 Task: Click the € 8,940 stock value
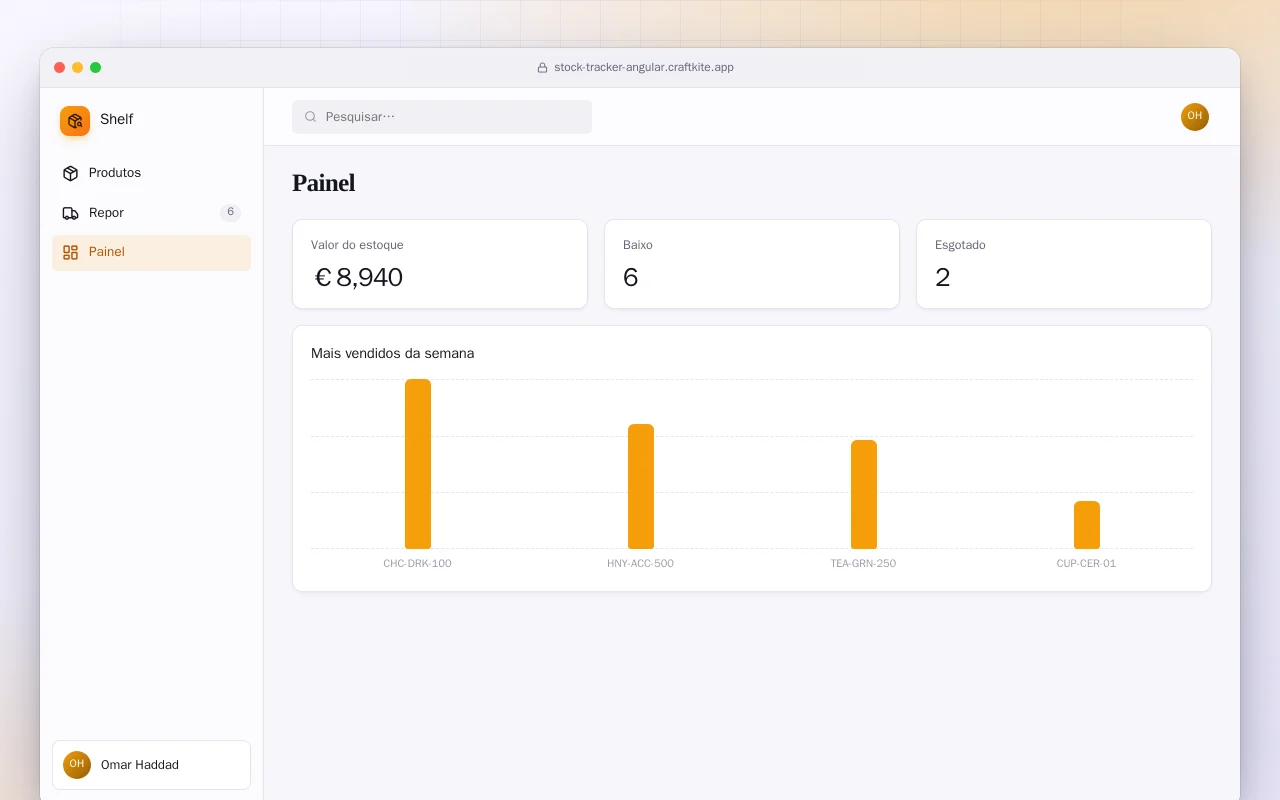point(357,278)
